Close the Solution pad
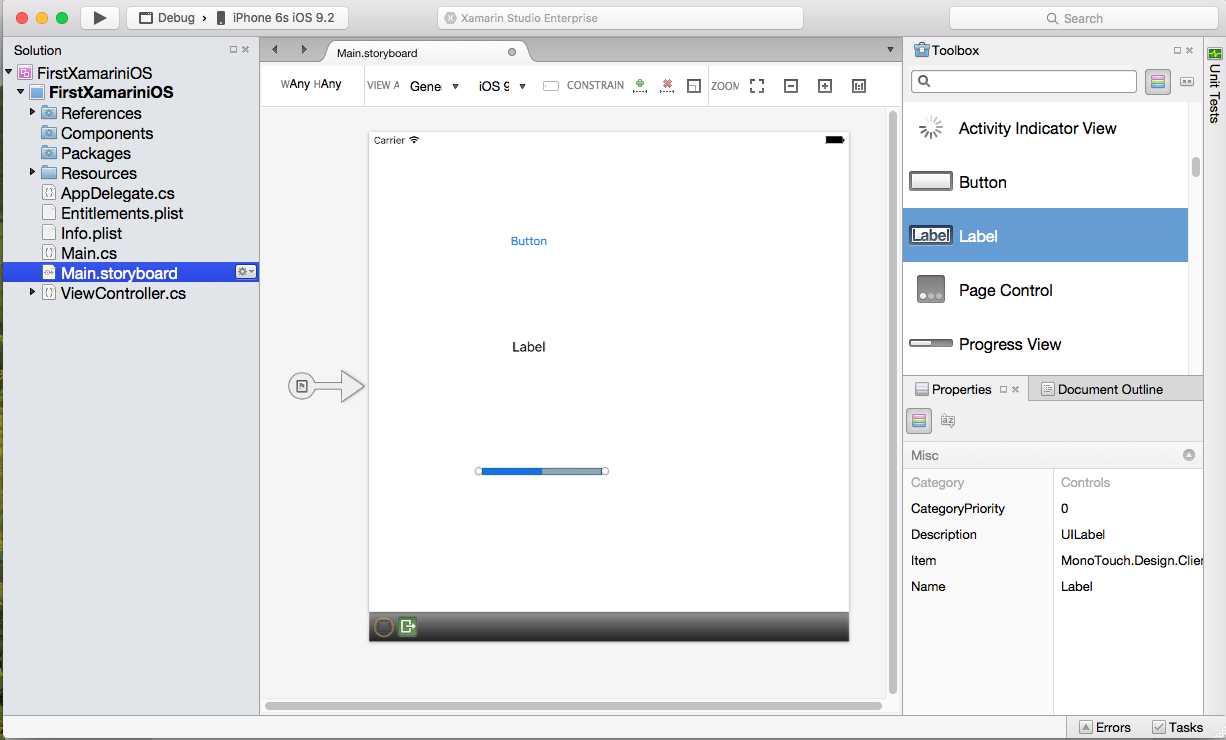This screenshot has width=1226, height=740. [x=246, y=49]
